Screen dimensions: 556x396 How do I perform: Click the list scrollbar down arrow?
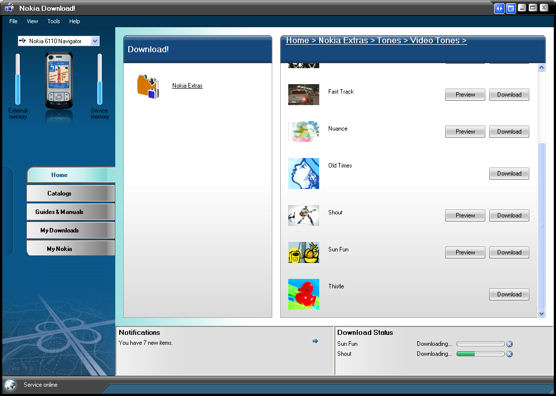pos(541,313)
